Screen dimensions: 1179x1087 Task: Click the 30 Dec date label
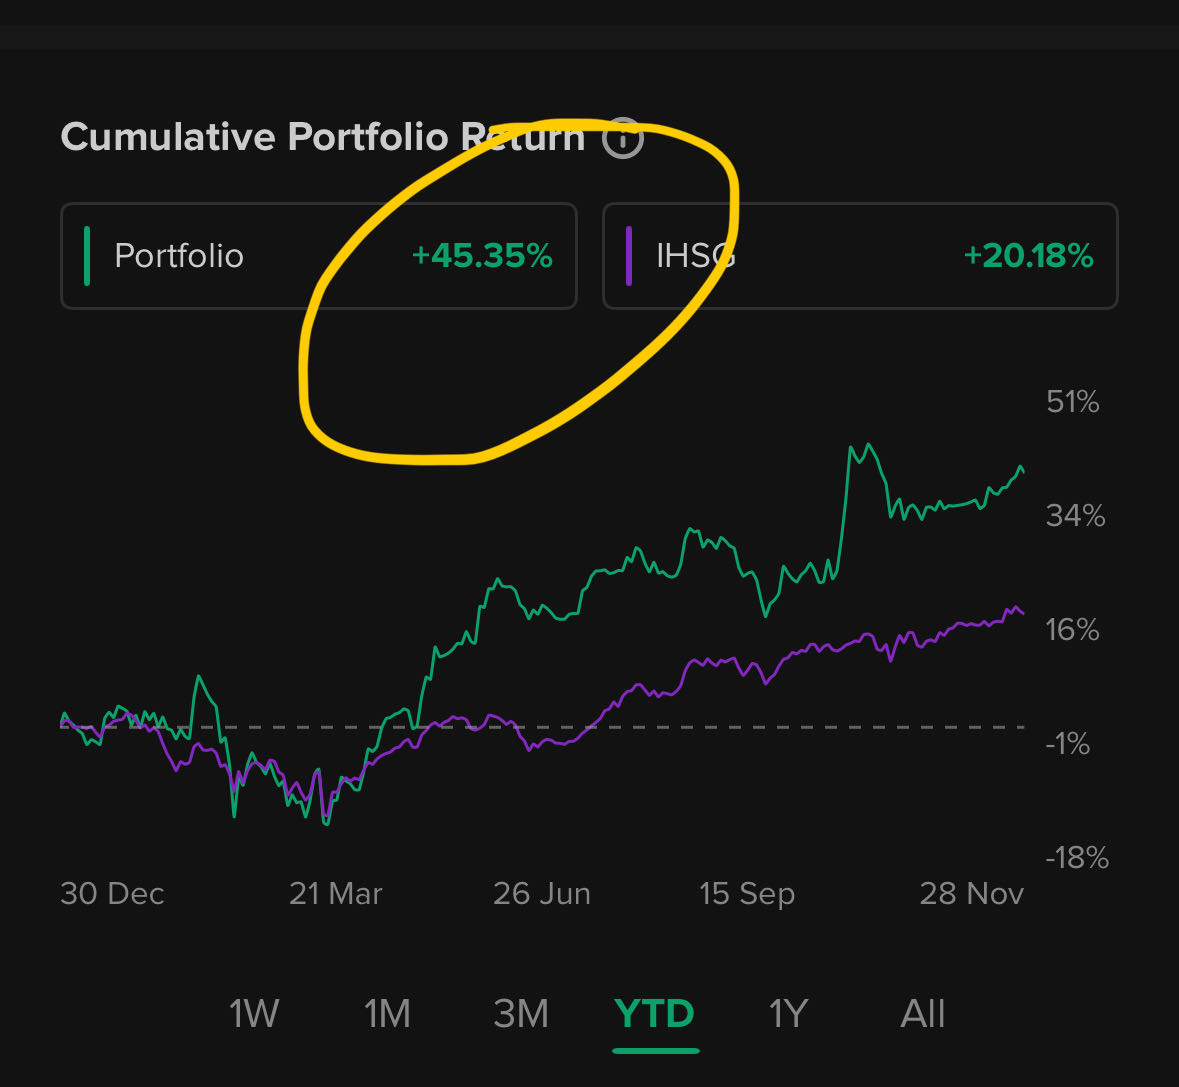pyautogui.click(x=112, y=893)
